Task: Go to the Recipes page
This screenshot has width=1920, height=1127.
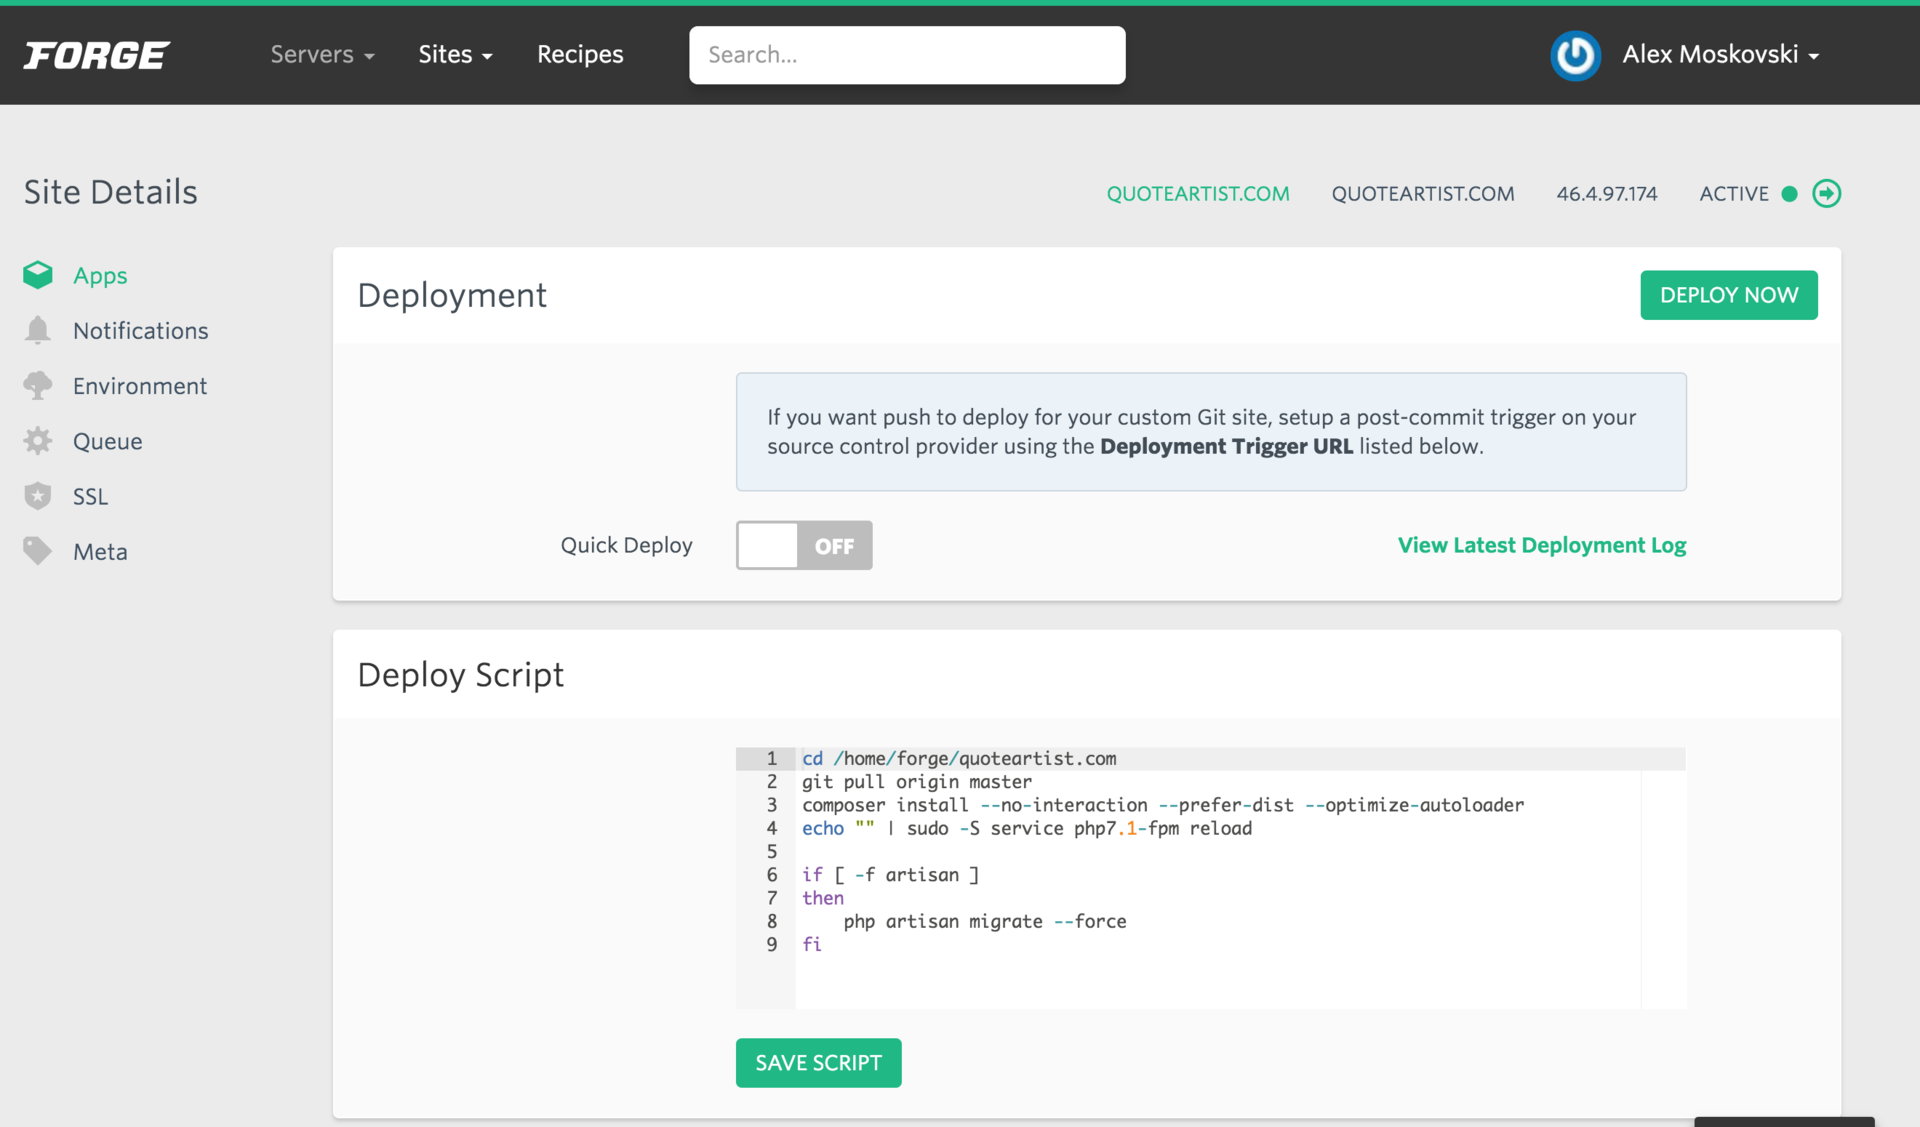Action: pyautogui.click(x=580, y=55)
